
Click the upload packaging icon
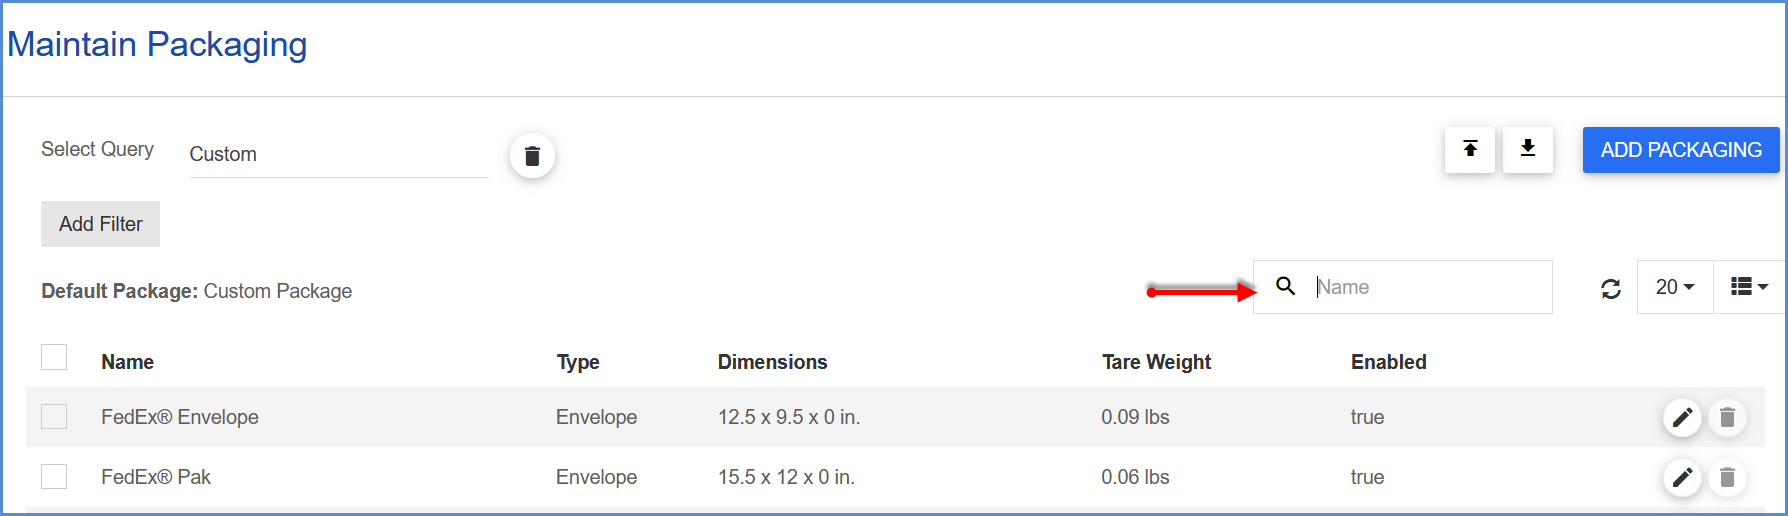1469,150
